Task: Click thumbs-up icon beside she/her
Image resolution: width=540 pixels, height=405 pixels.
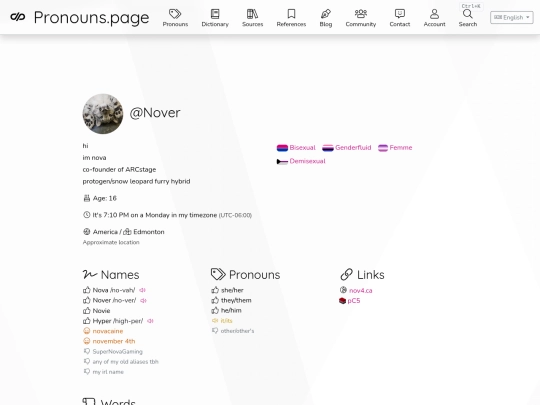Action: 215,290
